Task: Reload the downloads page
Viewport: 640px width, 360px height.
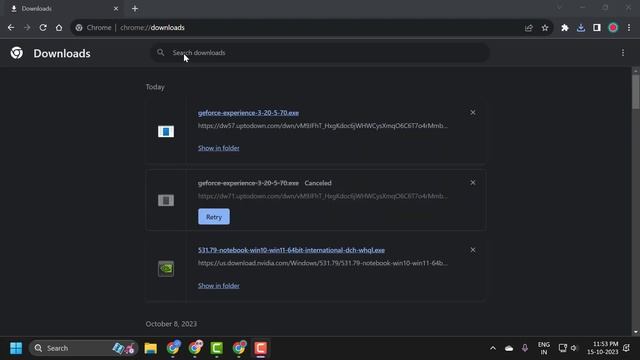Action: coord(43,28)
